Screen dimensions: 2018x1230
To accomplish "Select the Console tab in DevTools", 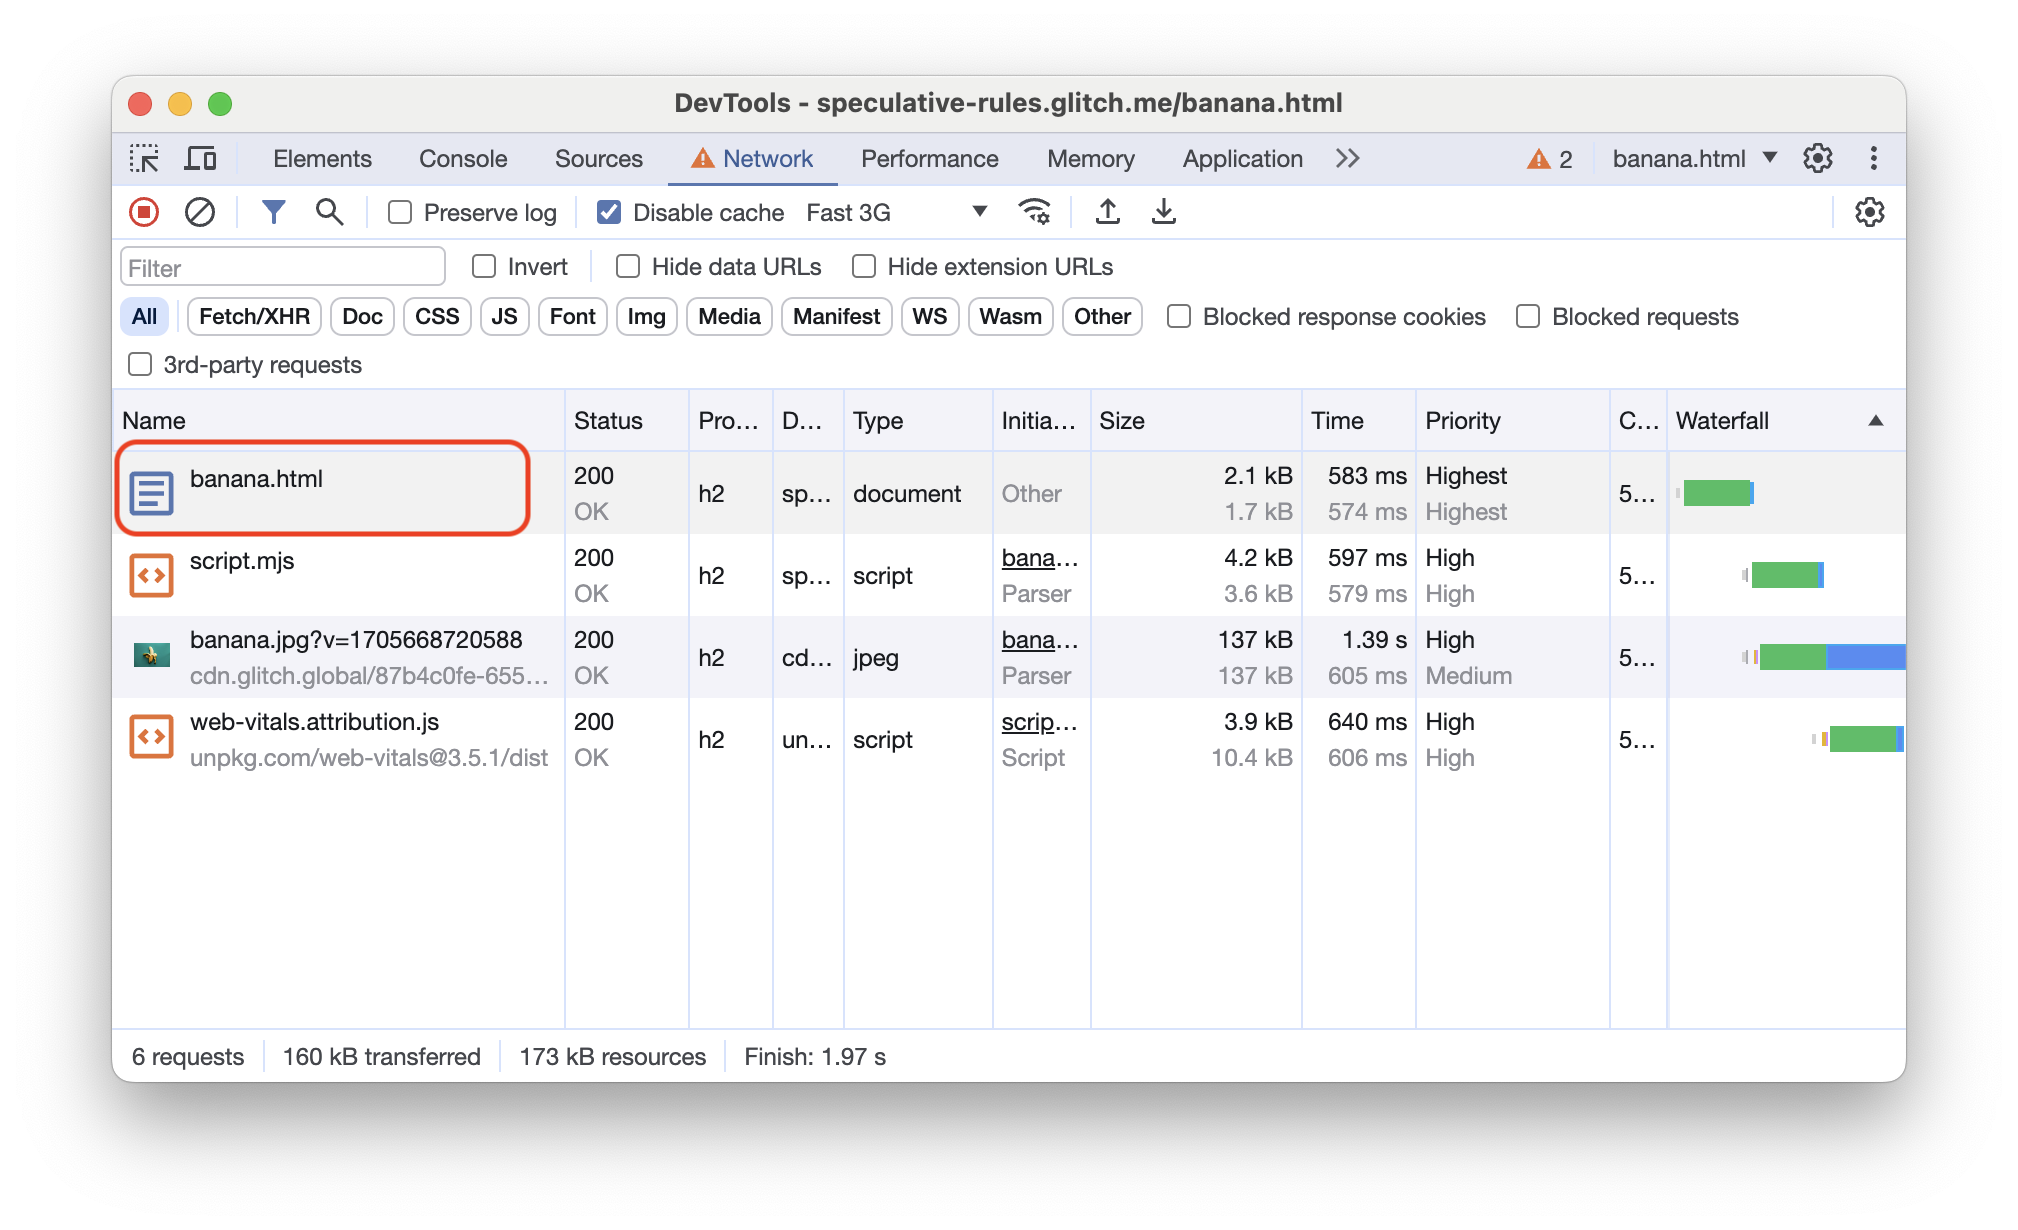I will point(461,157).
